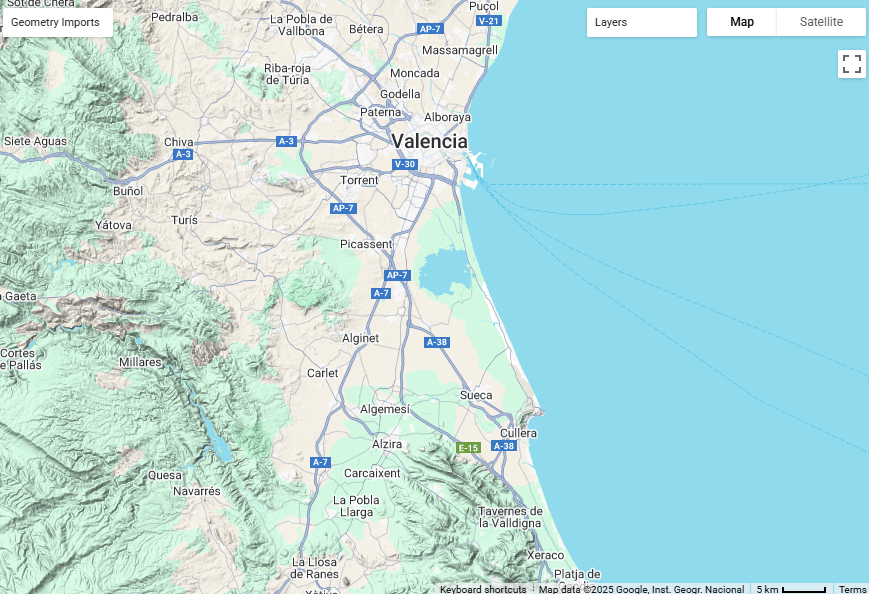Click the AP-7 shield near Bétera

430,29
